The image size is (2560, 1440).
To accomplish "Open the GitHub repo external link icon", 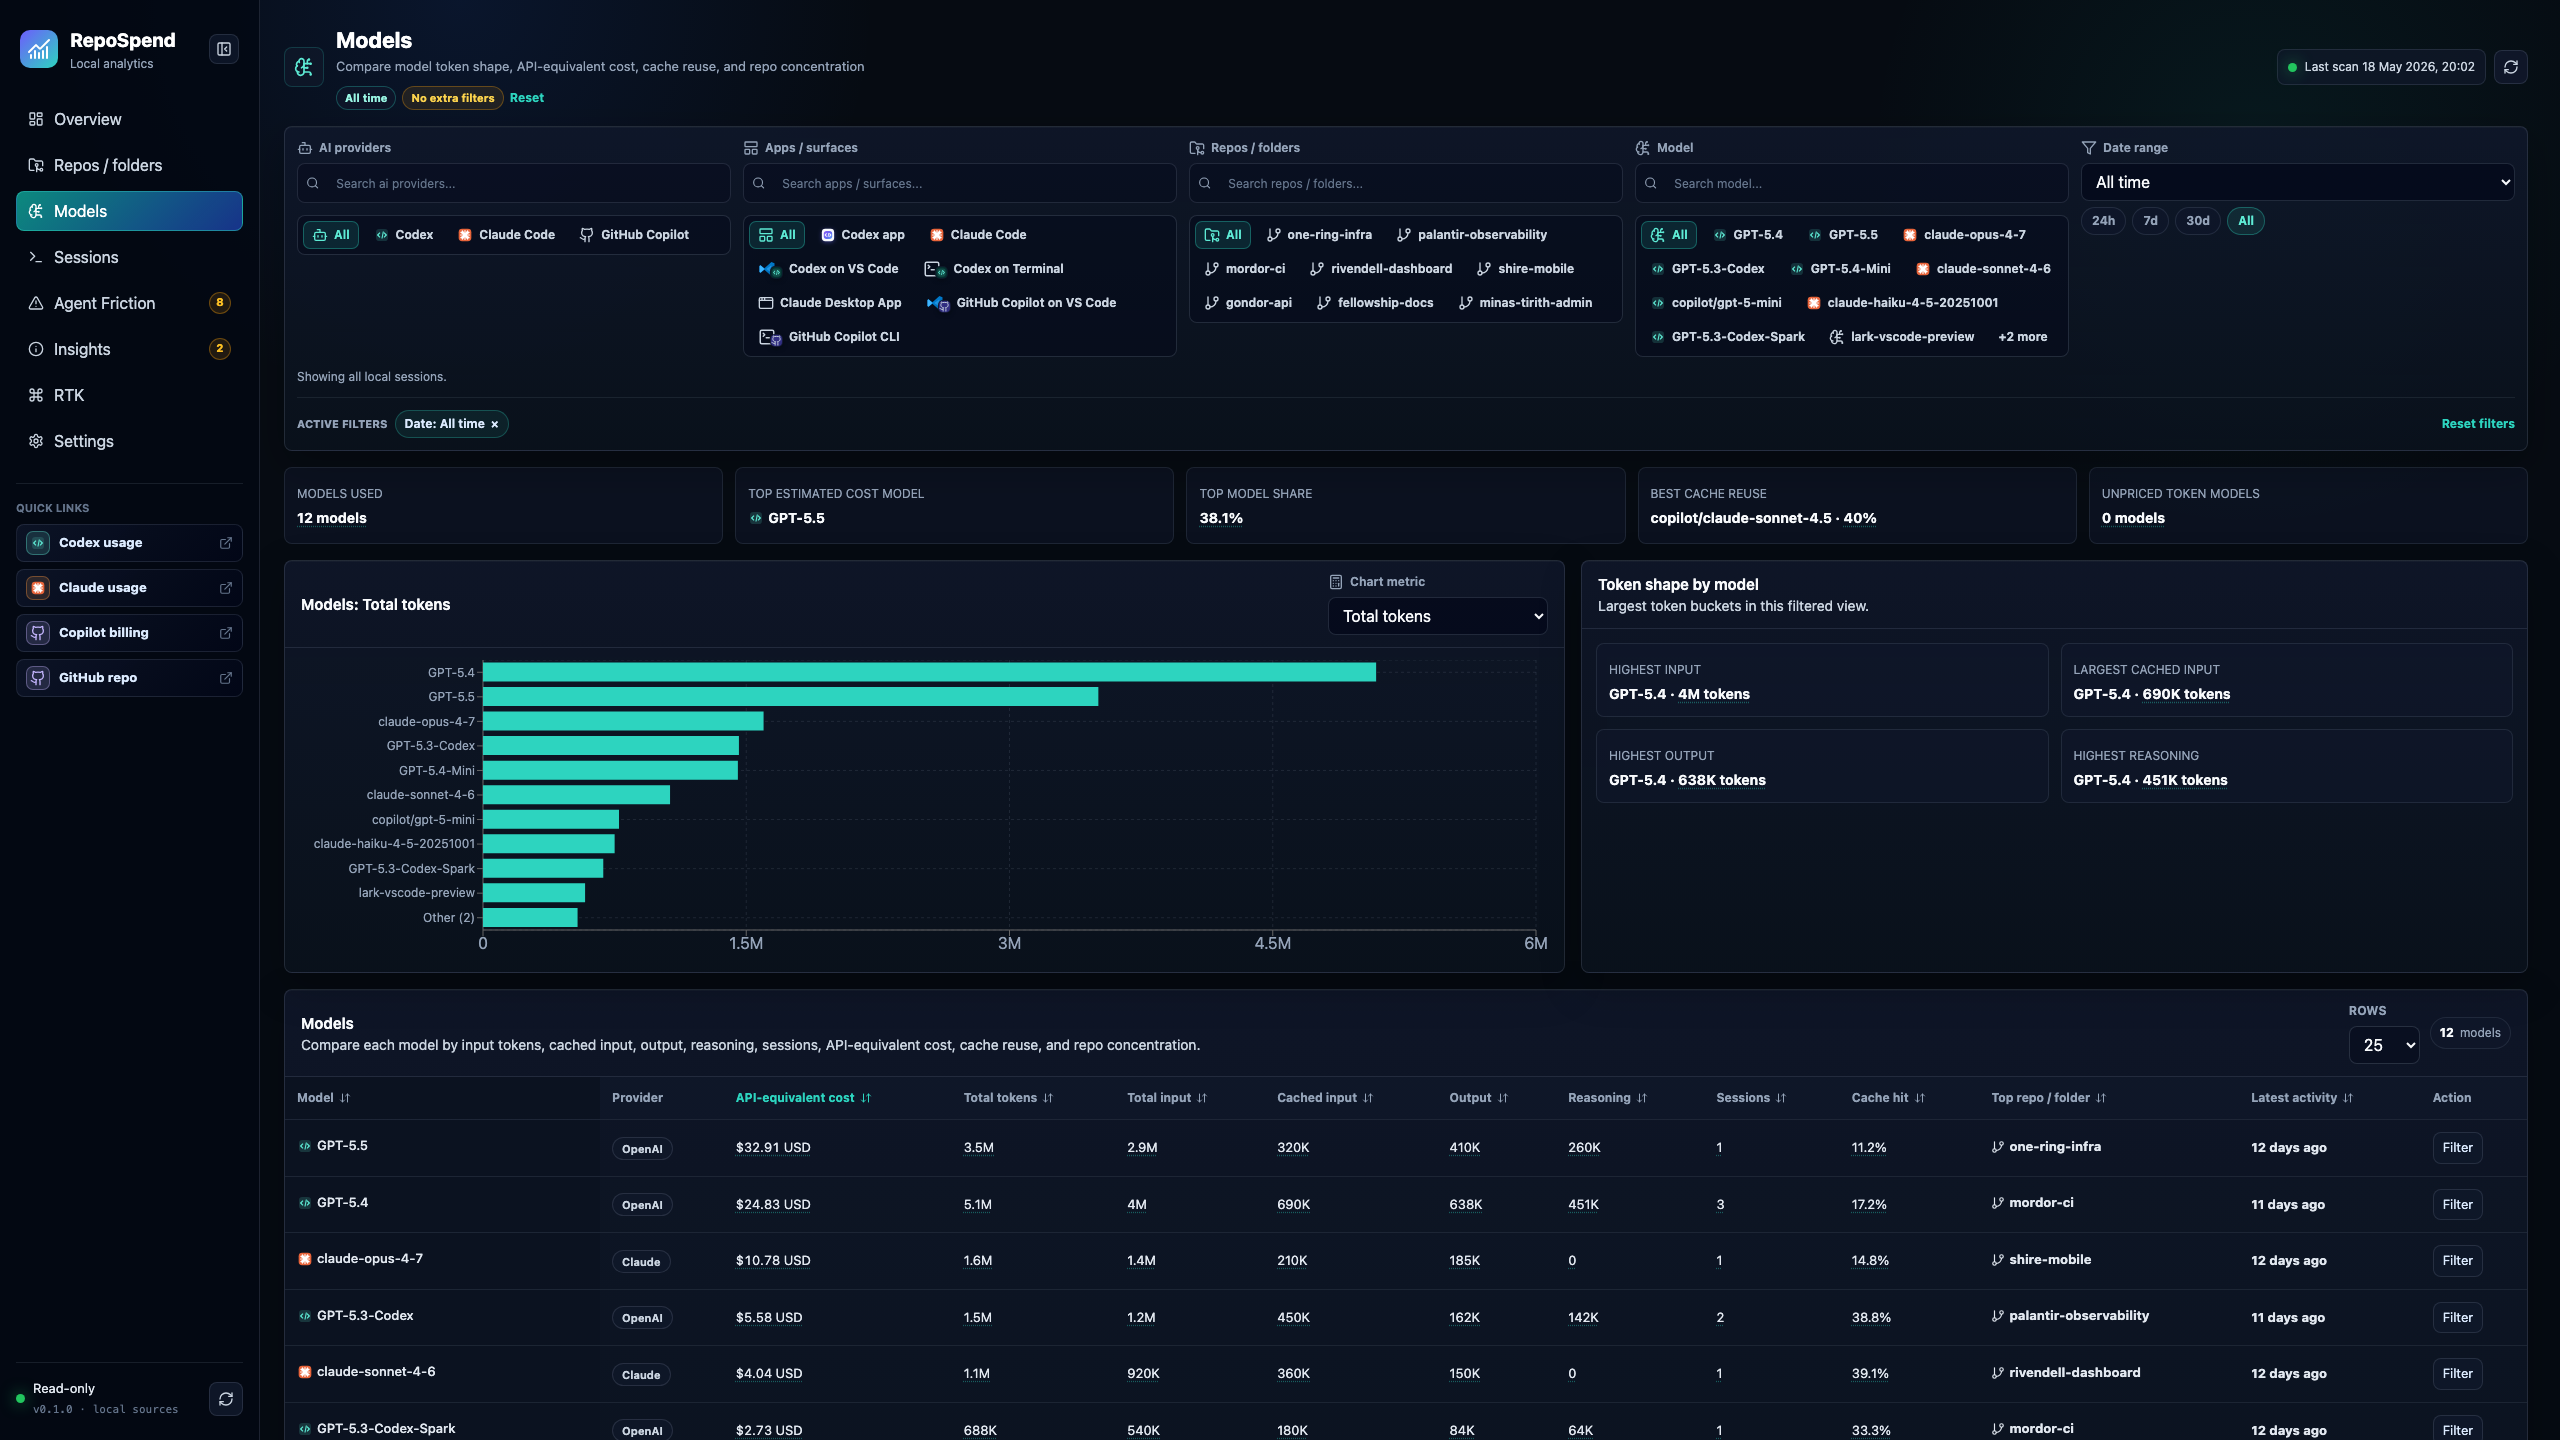I will tap(226, 678).
